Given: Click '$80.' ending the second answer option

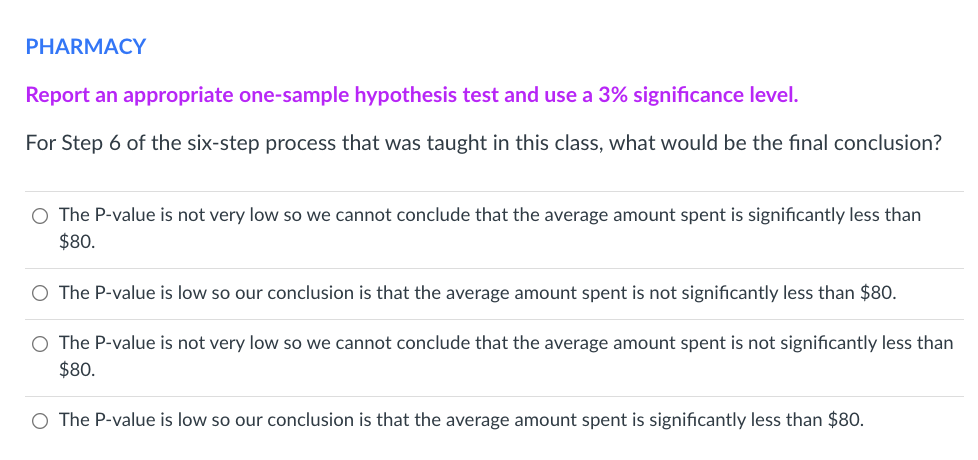Looking at the screenshot, I should [x=878, y=293].
